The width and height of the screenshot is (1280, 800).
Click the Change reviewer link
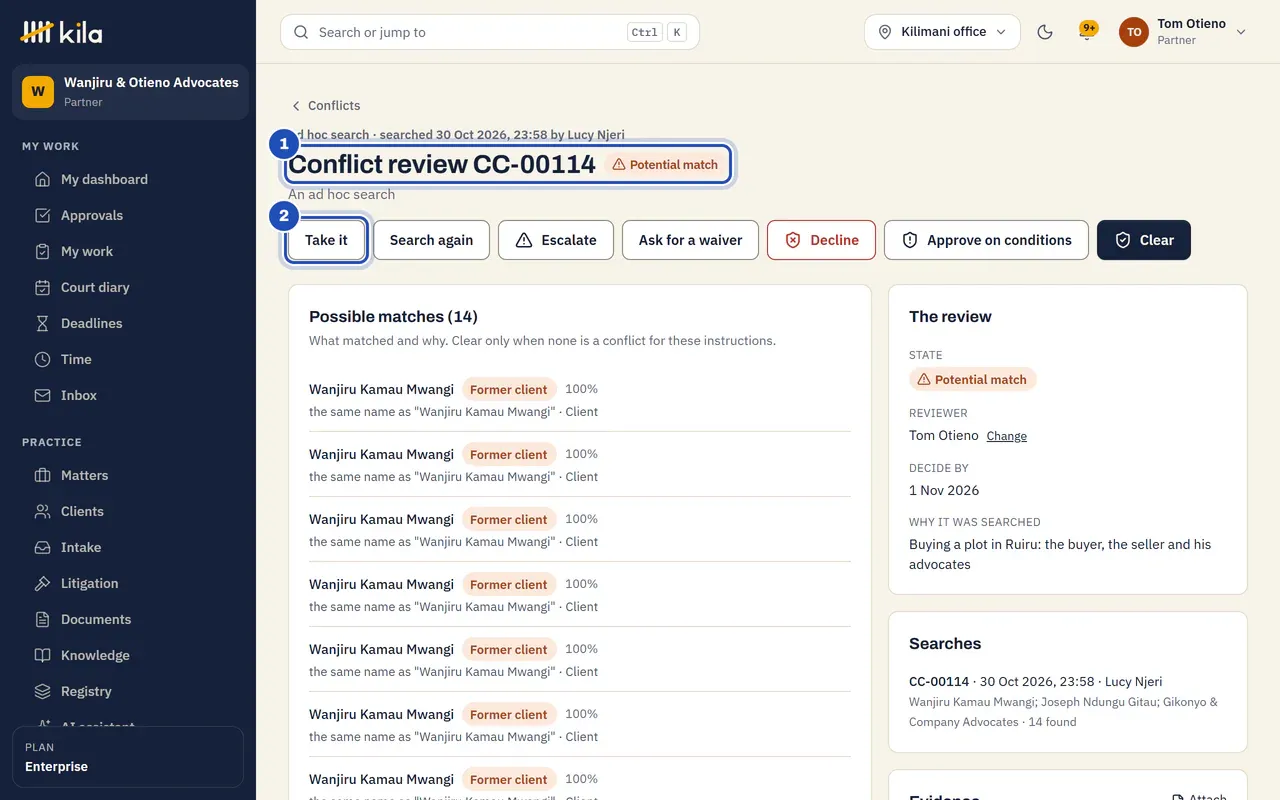click(1007, 436)
